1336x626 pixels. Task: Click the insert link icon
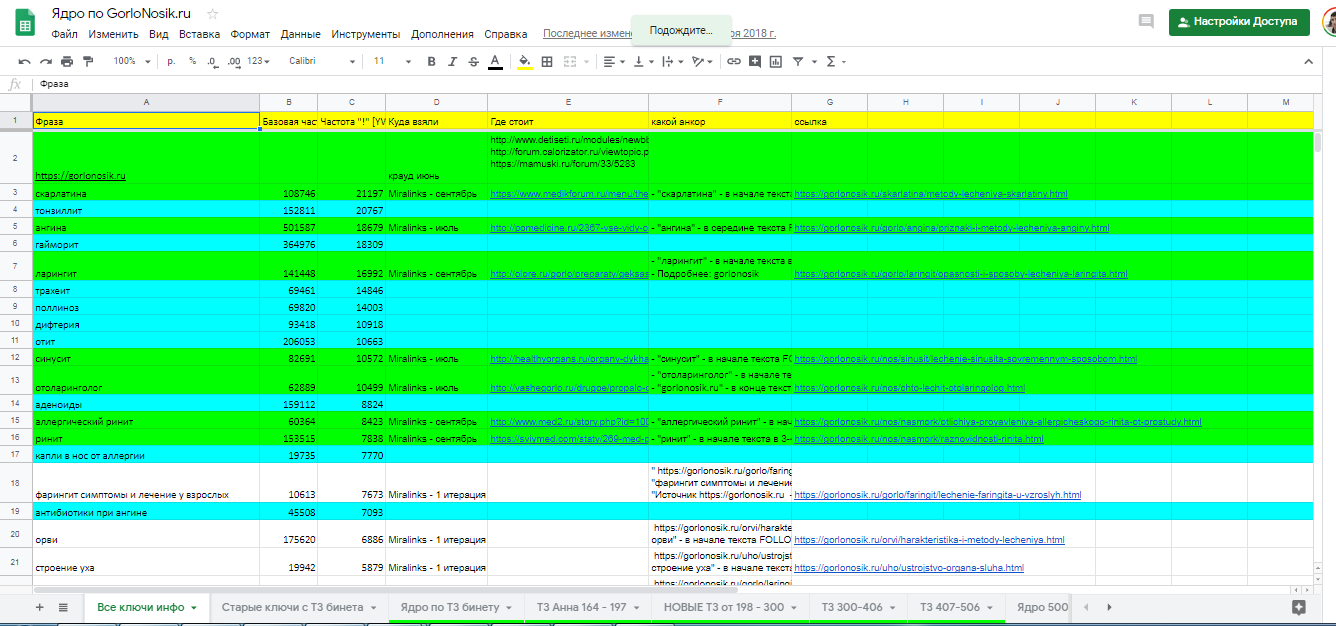pyautogui.click(x=733, y=62)
